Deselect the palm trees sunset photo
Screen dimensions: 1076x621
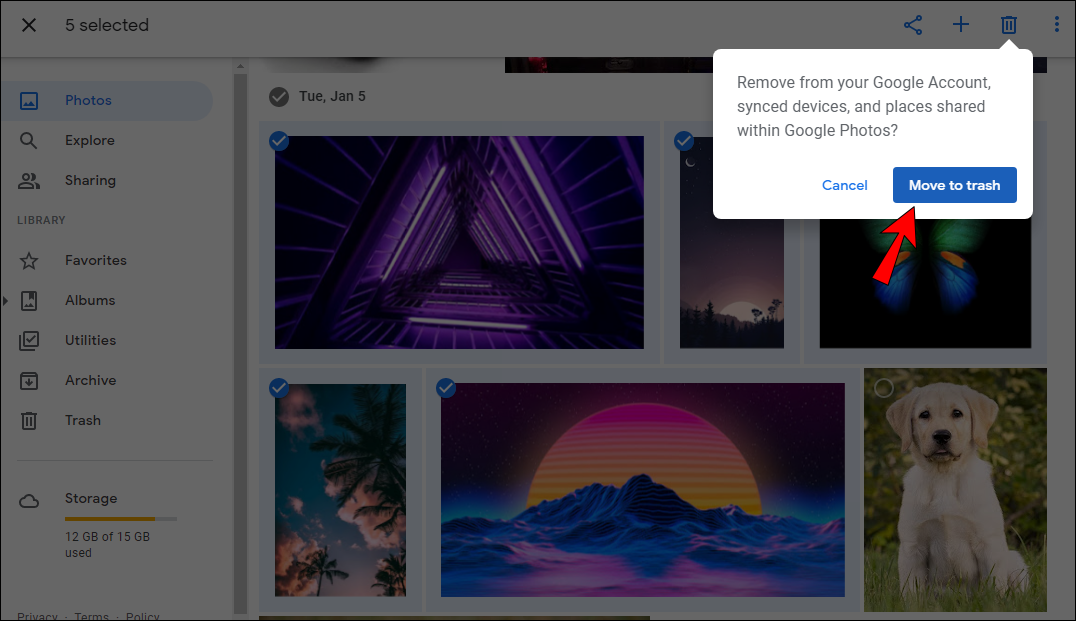pos(279,388)
